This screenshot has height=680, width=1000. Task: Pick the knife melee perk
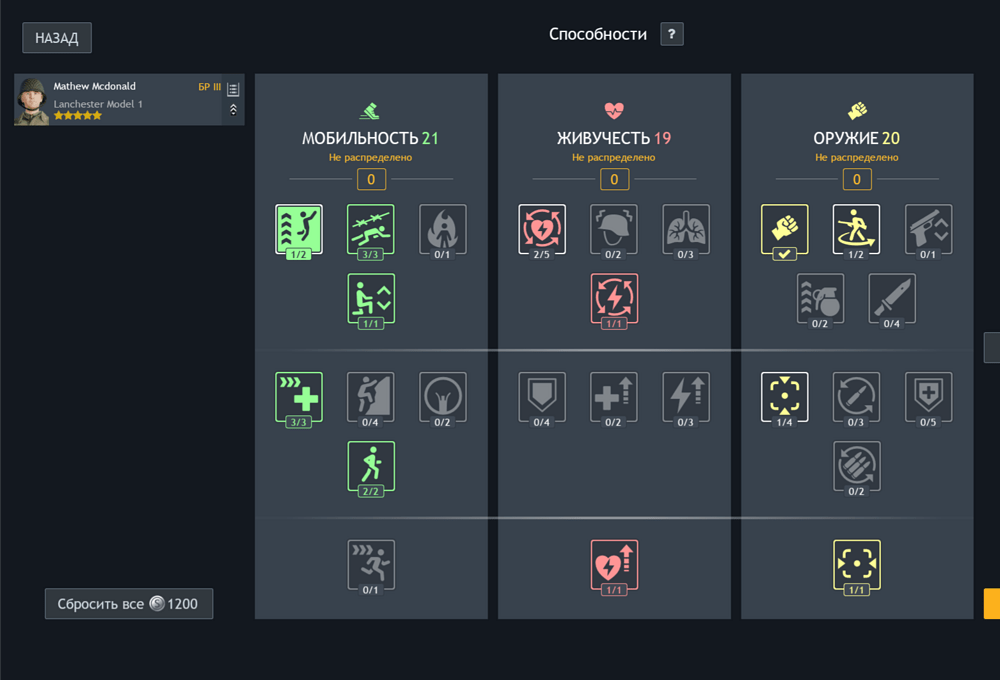[893, 299]
